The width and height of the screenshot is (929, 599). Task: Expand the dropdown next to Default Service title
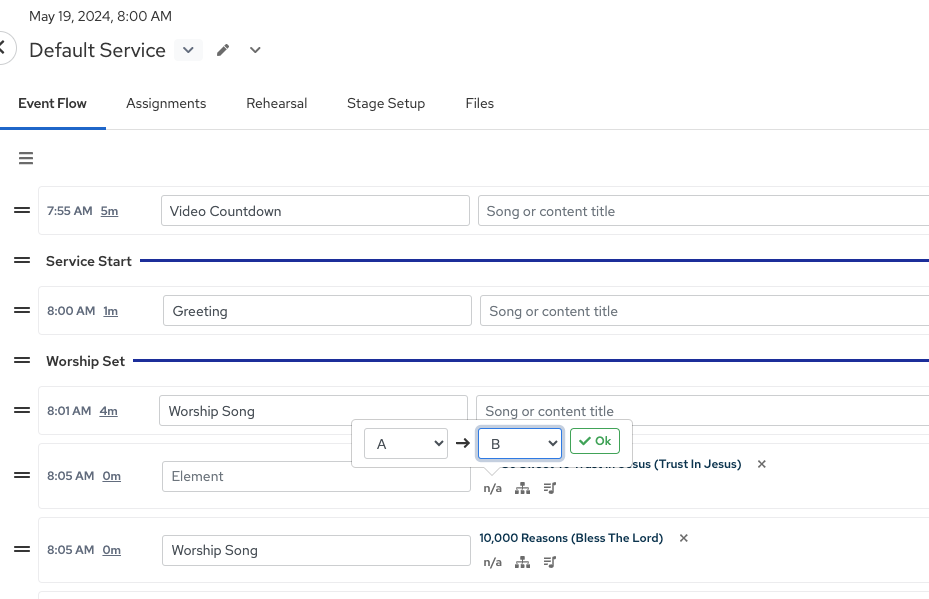[188, 50]
